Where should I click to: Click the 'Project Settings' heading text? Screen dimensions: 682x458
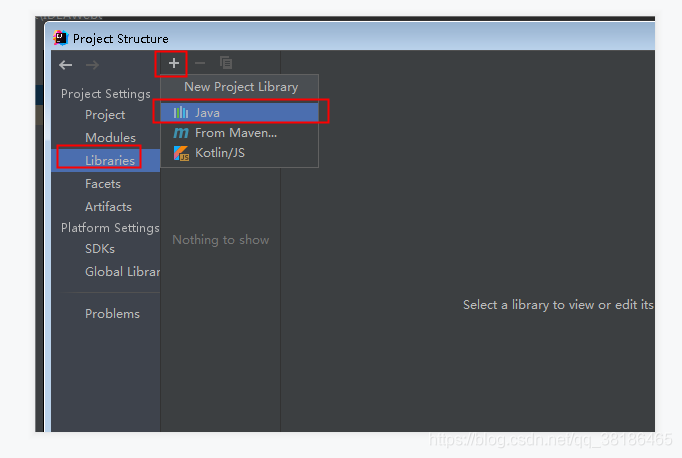click(x=106, y=94)
